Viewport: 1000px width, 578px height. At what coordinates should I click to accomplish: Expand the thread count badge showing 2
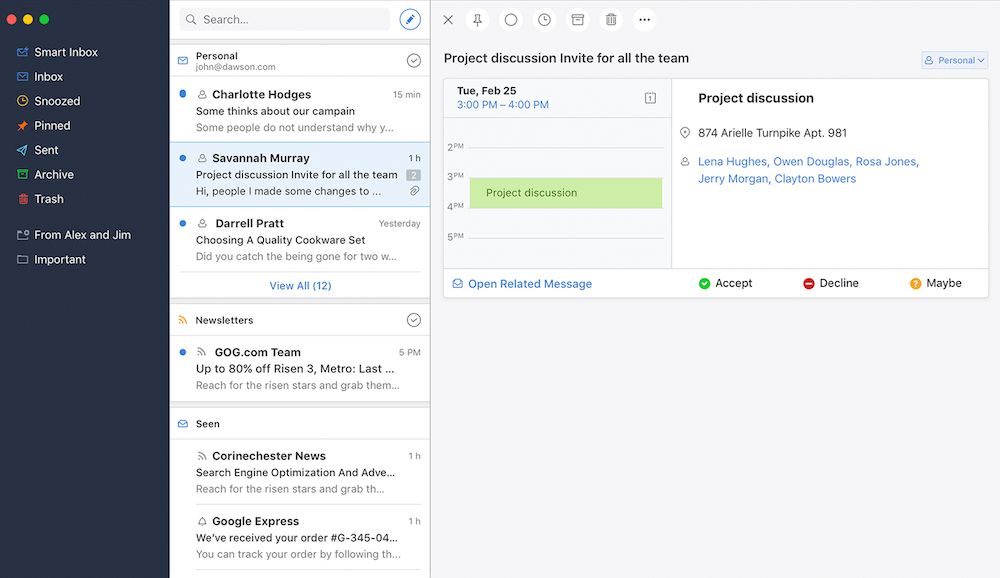(413, 175)
